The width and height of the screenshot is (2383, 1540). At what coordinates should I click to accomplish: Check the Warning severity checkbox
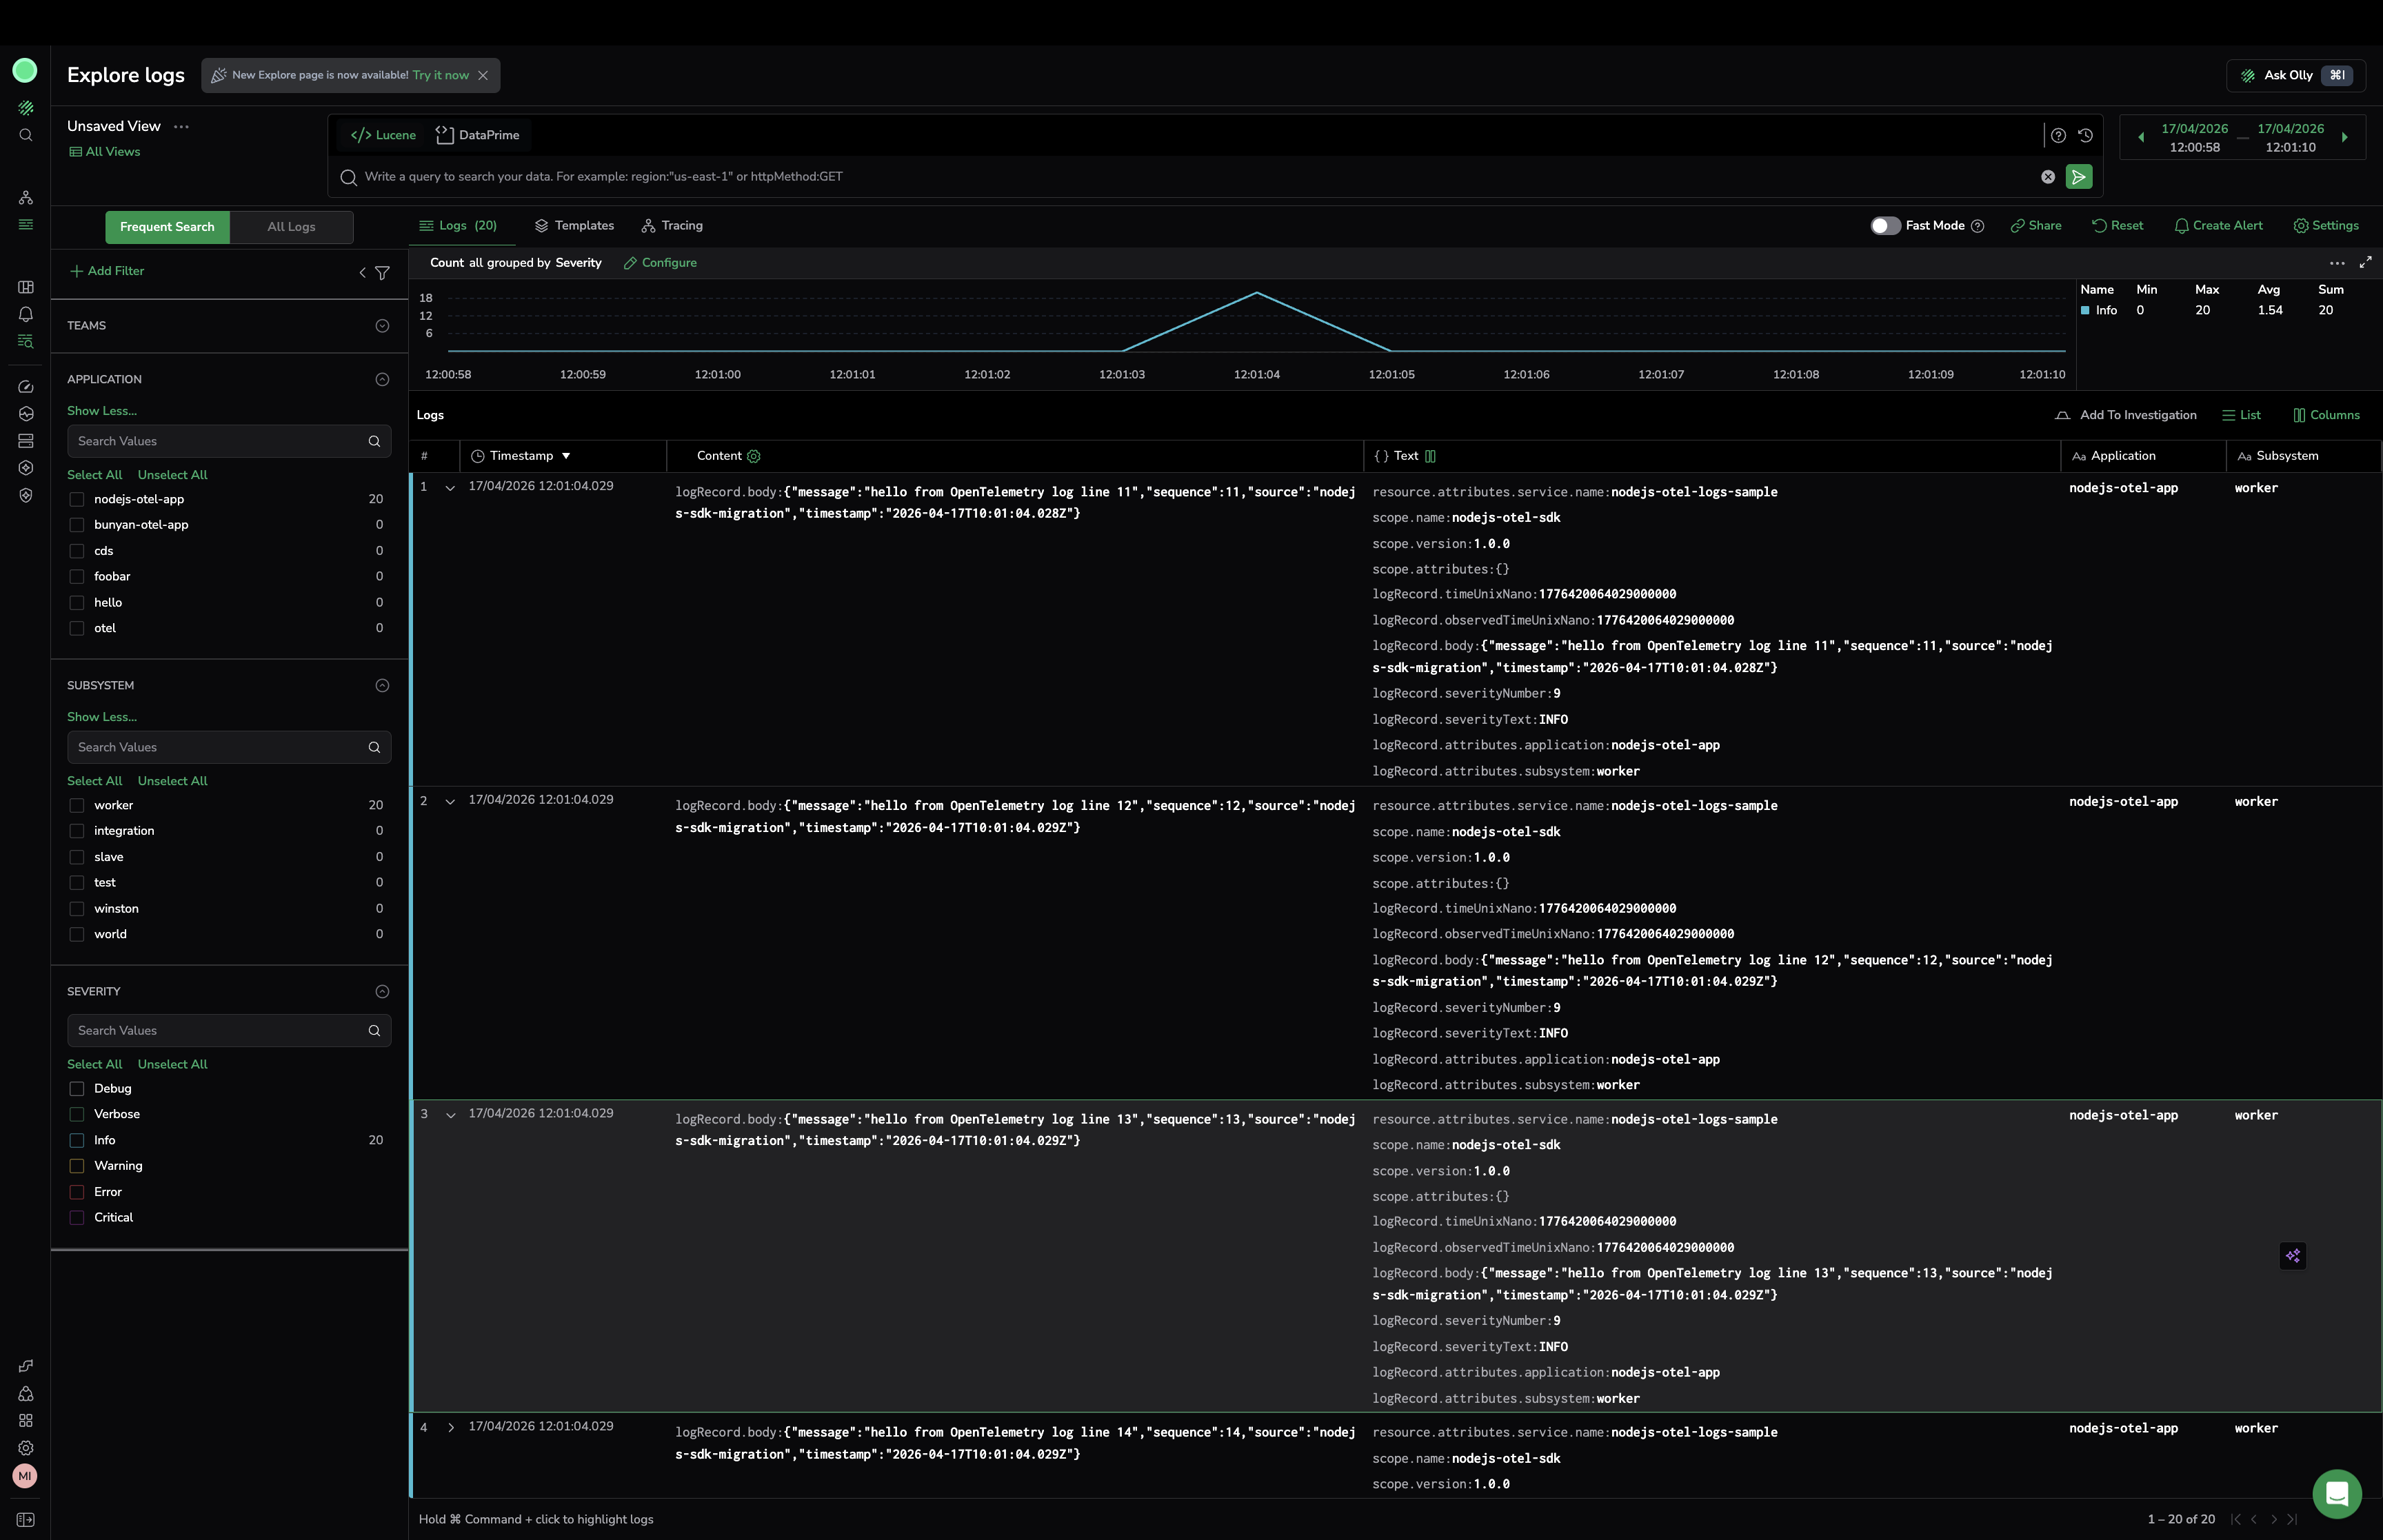click(77, 1166)
